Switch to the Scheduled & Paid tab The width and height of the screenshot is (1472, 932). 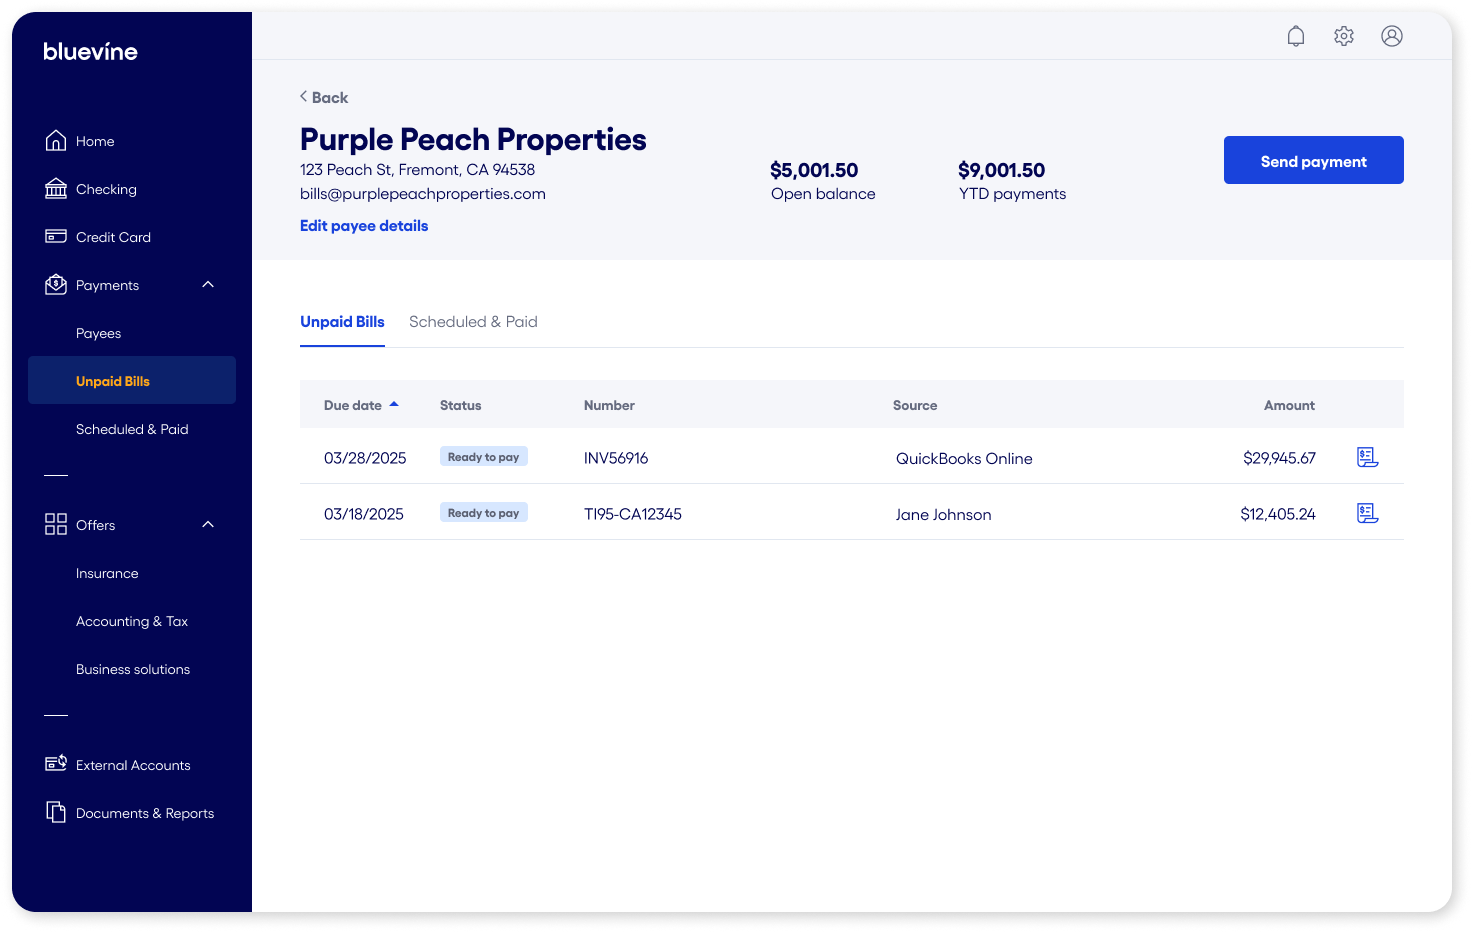click(473, 321)
